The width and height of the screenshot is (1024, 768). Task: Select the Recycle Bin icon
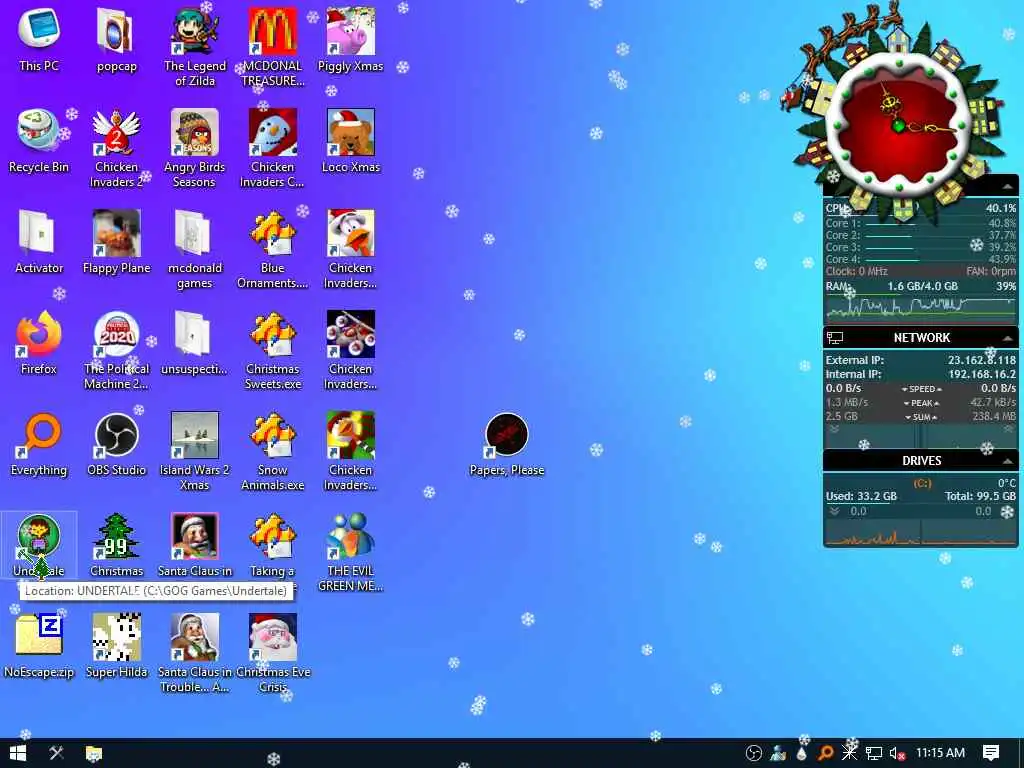[39, 140]
